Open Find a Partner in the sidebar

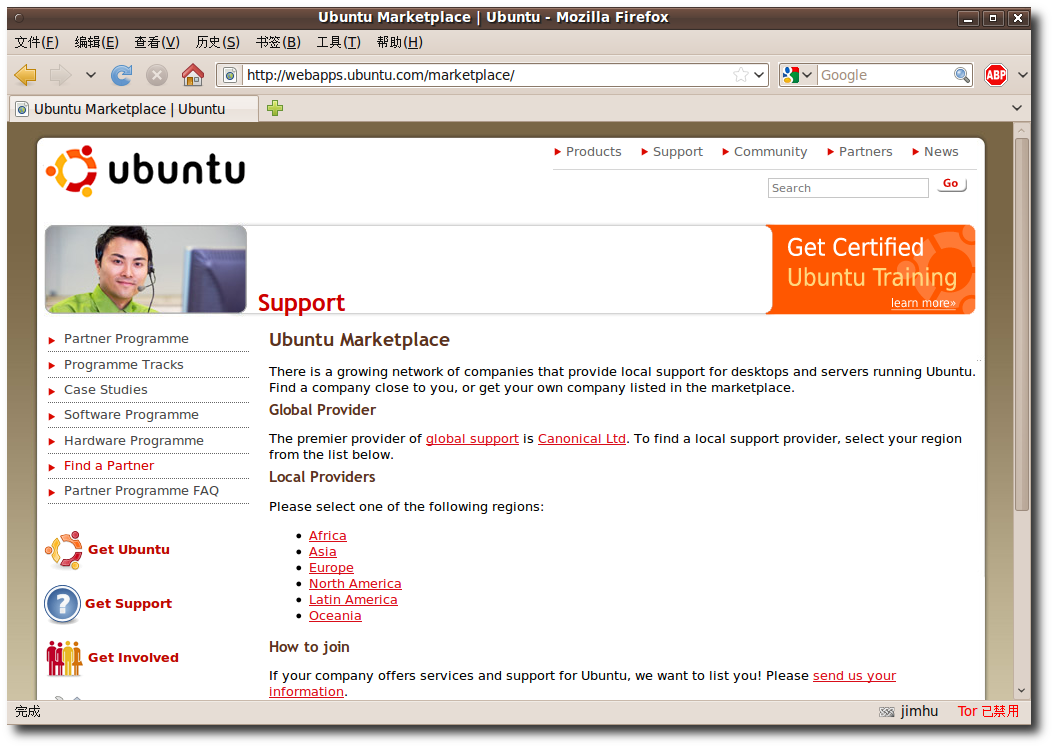pos(109,466)
